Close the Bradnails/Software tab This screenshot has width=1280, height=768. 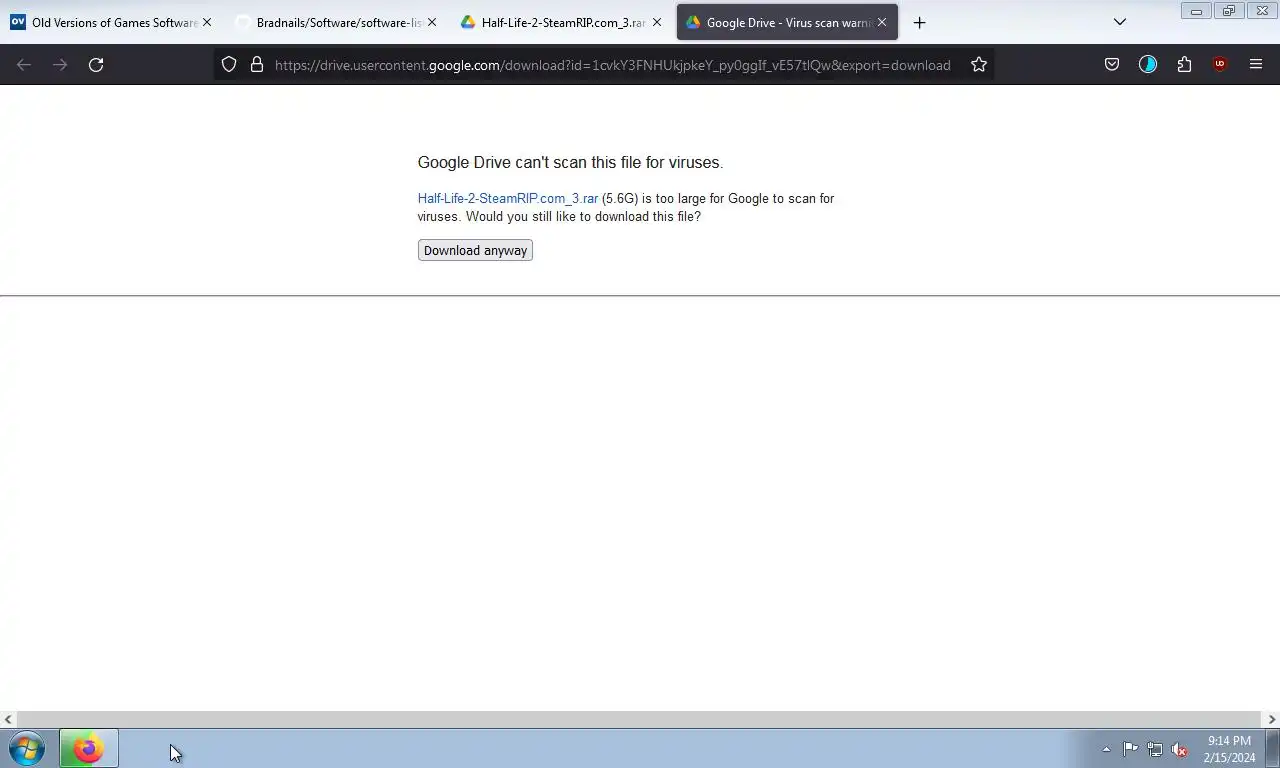click(432, 22)
